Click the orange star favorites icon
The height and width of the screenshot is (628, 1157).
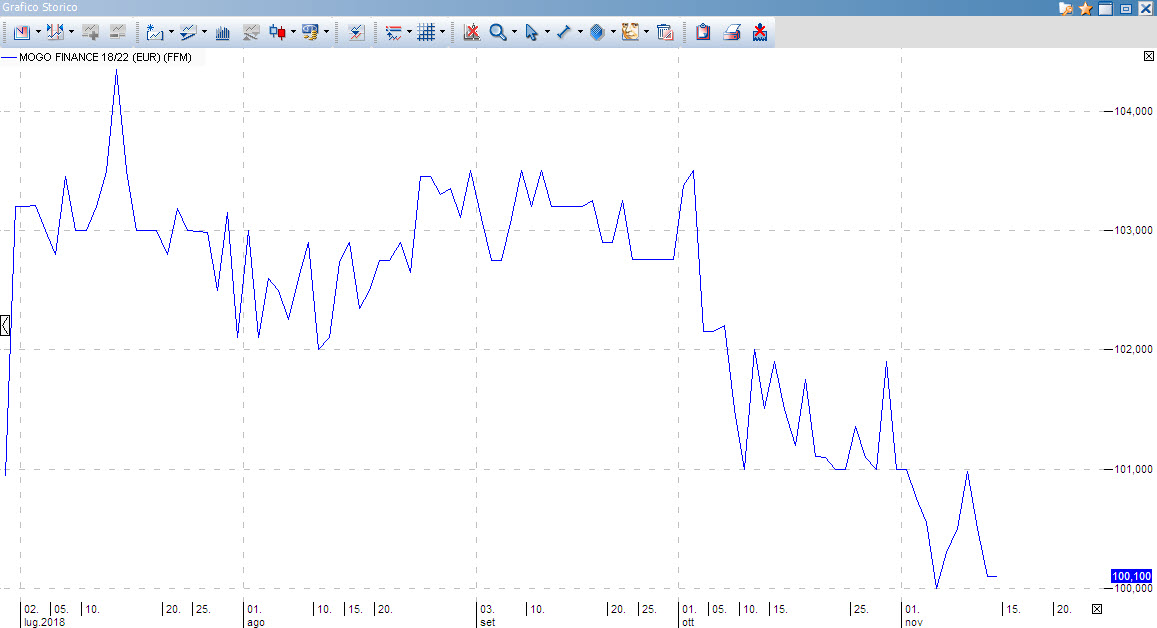1085,8
